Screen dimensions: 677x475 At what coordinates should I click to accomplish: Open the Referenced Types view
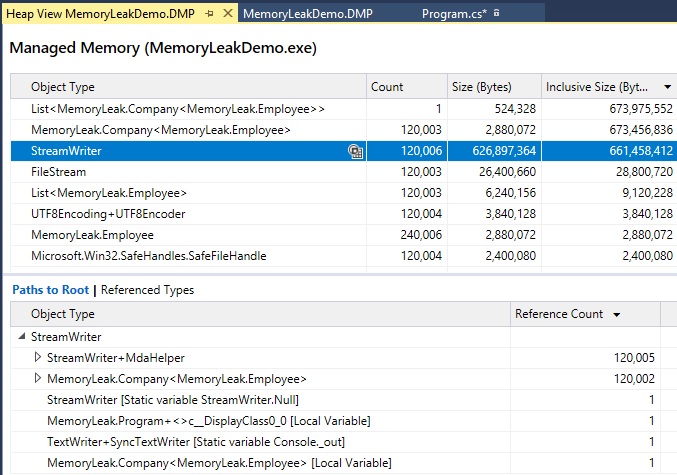tap(148, 290)
